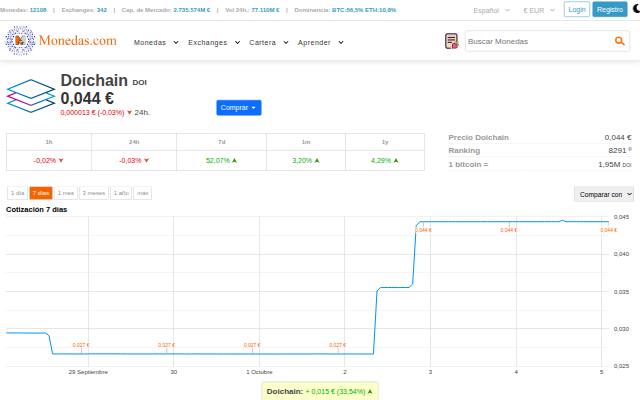640x400 pixels.
Task: Click the 24h change 0,000013 € (-0,03%) text
Action: [92, 112]
